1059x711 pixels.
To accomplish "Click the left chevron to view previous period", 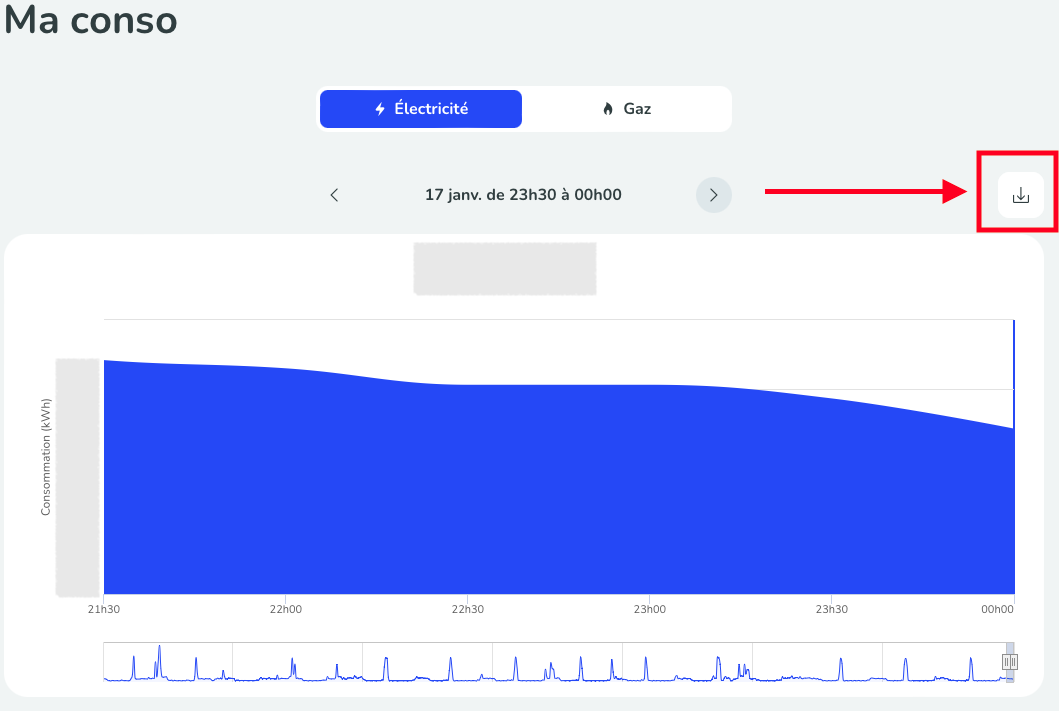I will pos(334,195).
